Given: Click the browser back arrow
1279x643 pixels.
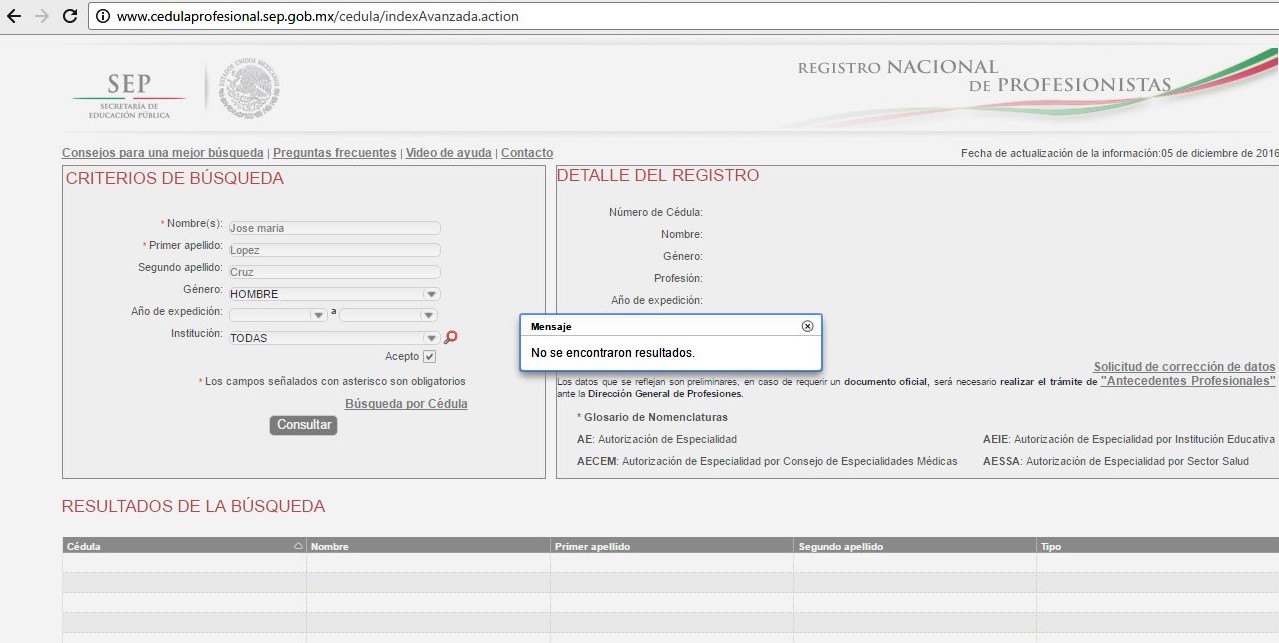Looking at the screenshot, I should [14, 17].
